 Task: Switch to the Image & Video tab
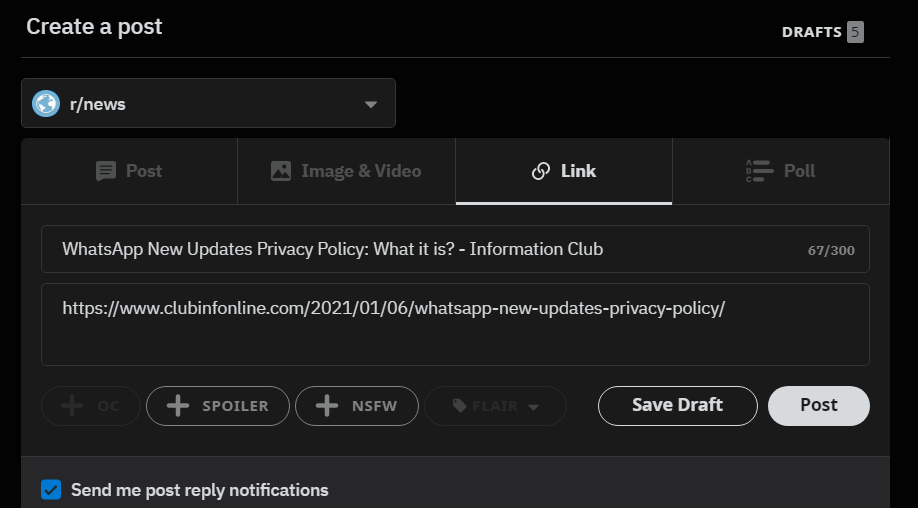click(x=346, y=171)
